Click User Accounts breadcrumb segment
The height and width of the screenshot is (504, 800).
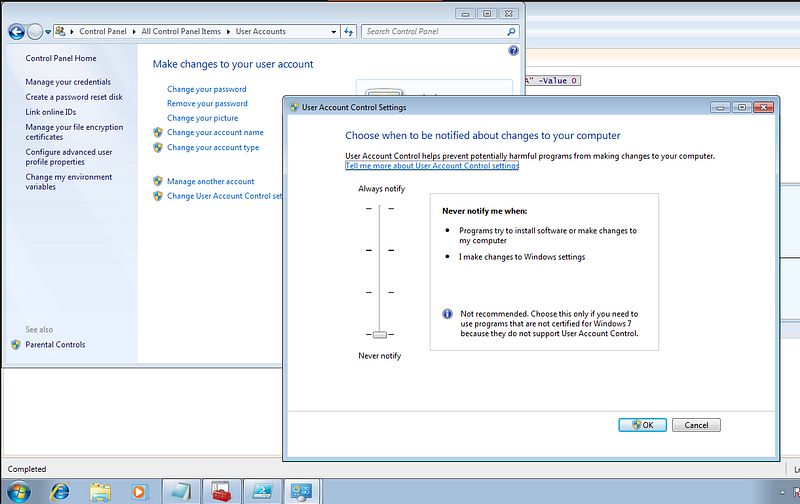pyautogui.click(x=261, y=31)
